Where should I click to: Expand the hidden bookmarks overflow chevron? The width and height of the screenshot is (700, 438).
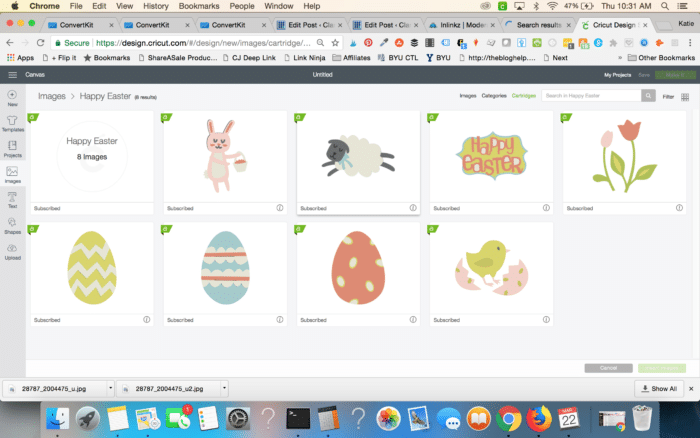[620, 58]
